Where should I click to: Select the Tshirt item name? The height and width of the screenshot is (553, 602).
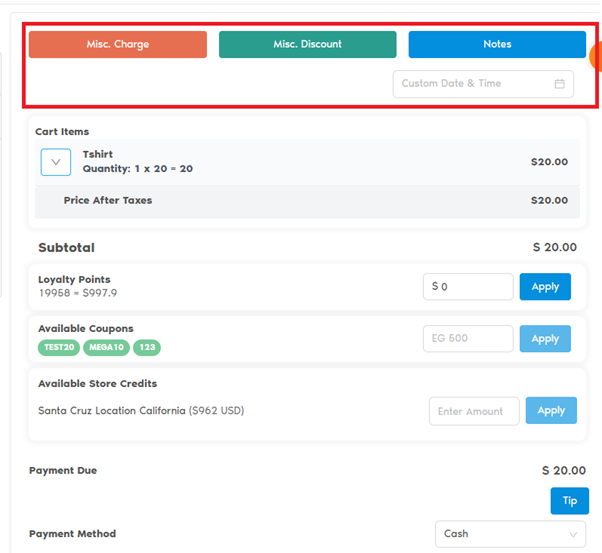pos(98,154)
